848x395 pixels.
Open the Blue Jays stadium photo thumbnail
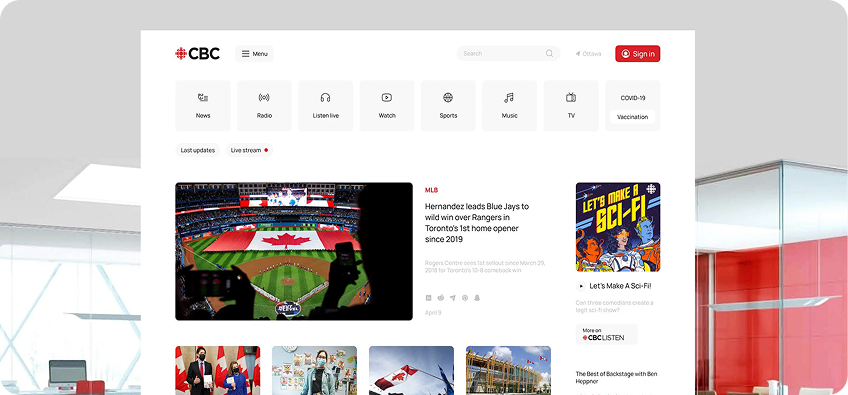tap(294, 251)
